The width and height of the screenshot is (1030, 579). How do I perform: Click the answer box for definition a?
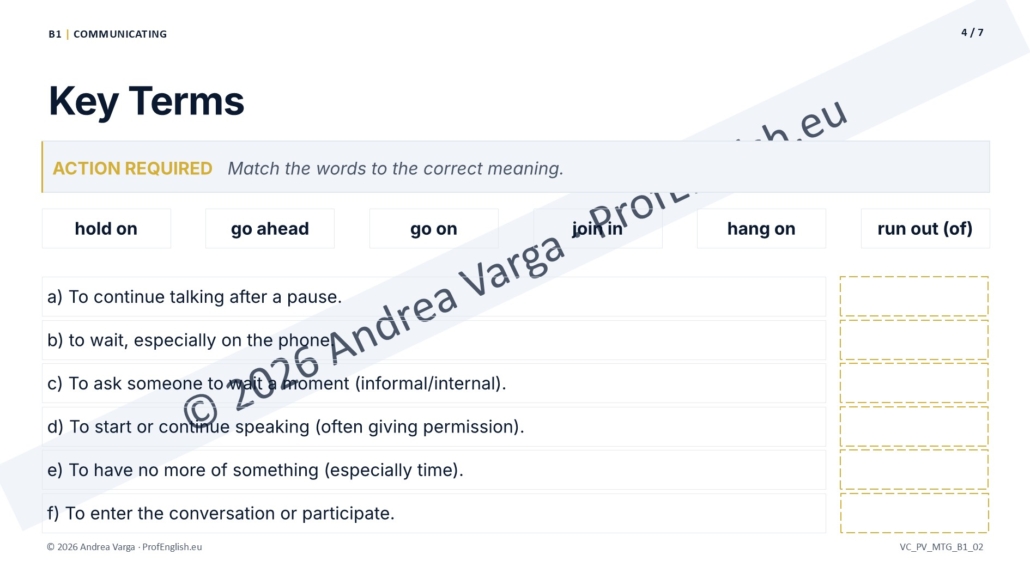click(914, 296)
